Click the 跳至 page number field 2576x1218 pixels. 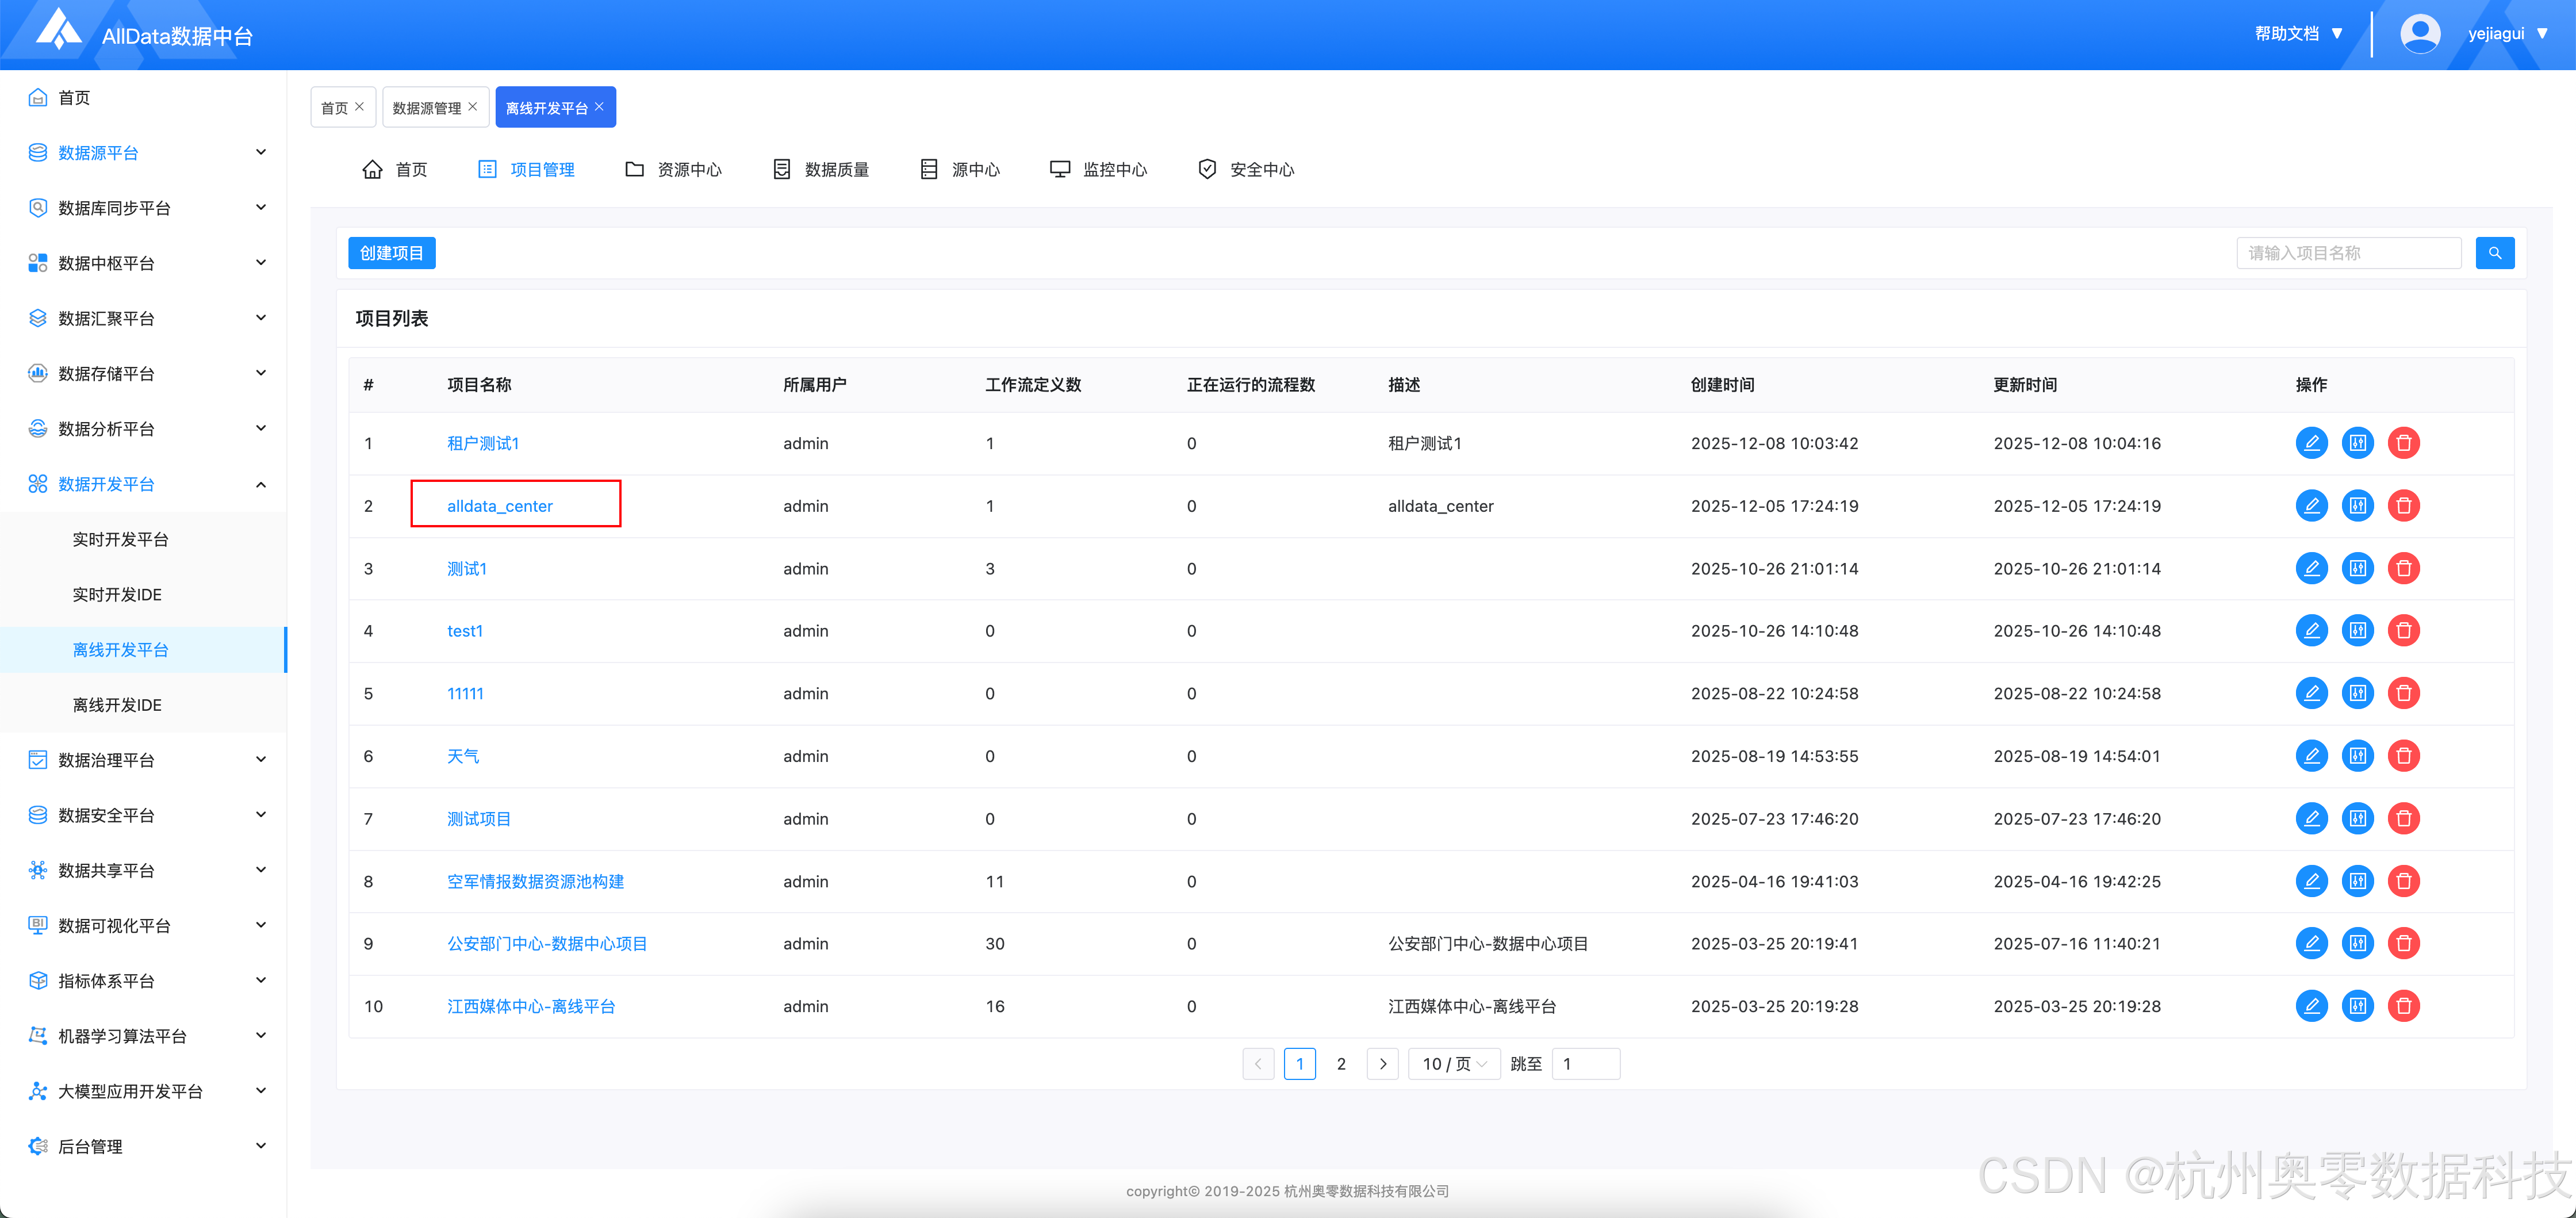(x=1585, y=1064)
